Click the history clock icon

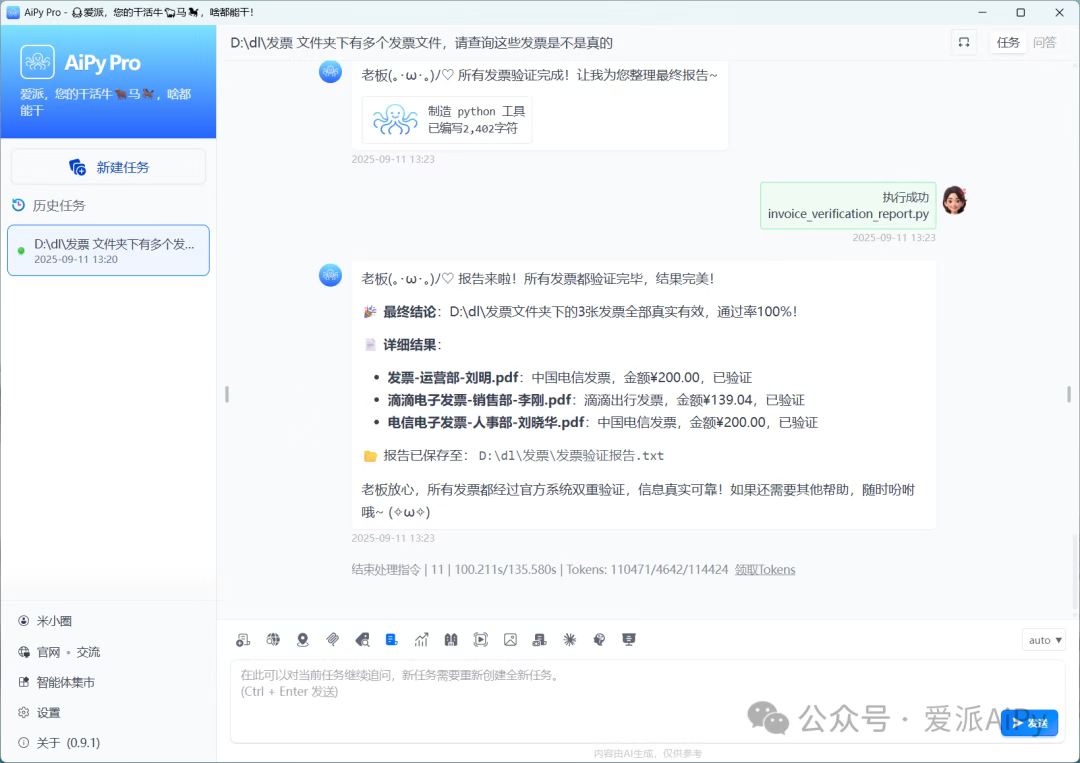pos(19,205)
